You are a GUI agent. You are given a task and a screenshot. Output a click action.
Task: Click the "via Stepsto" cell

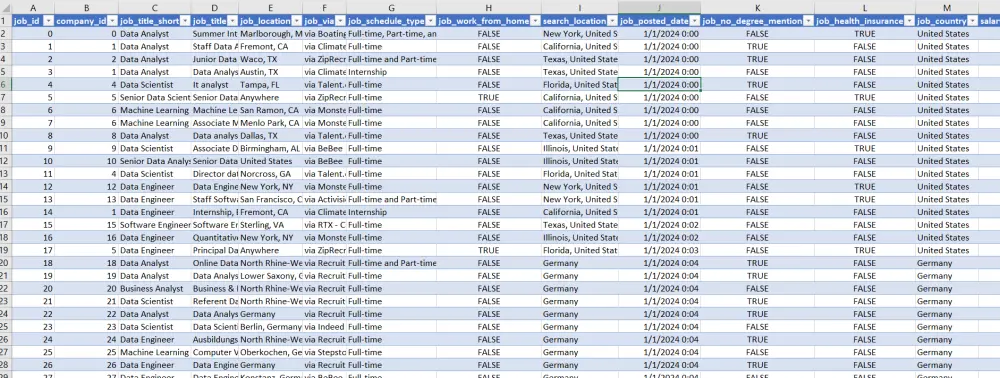[x=325, y=353]
